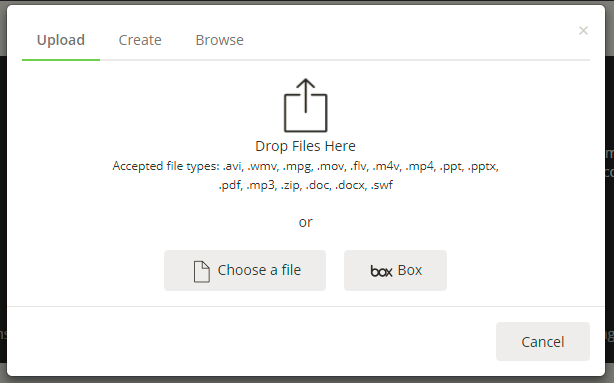
Task: Click the dimmed page background right of dialog
Action: (x=610, y=235)
